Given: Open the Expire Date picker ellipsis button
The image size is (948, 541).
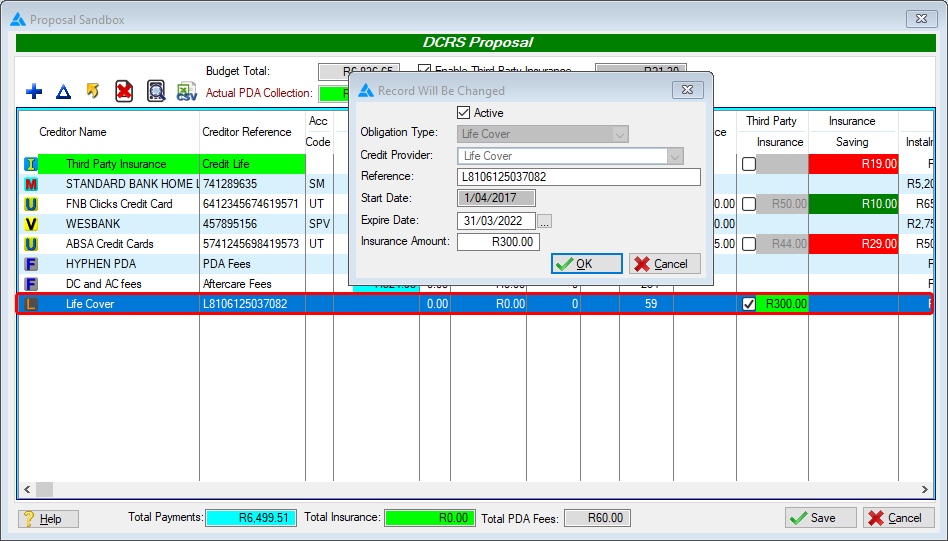Looking at the screenshot, I should click(545, 221).
